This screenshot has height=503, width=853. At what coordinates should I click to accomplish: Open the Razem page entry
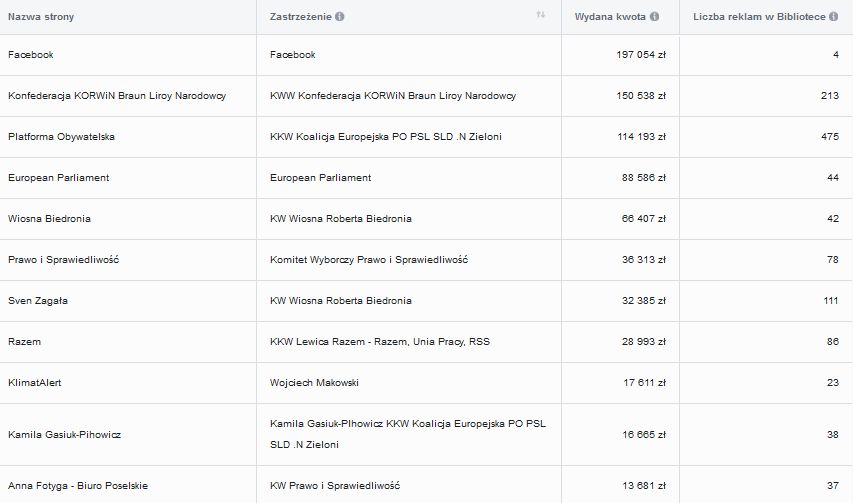point(24,342)
